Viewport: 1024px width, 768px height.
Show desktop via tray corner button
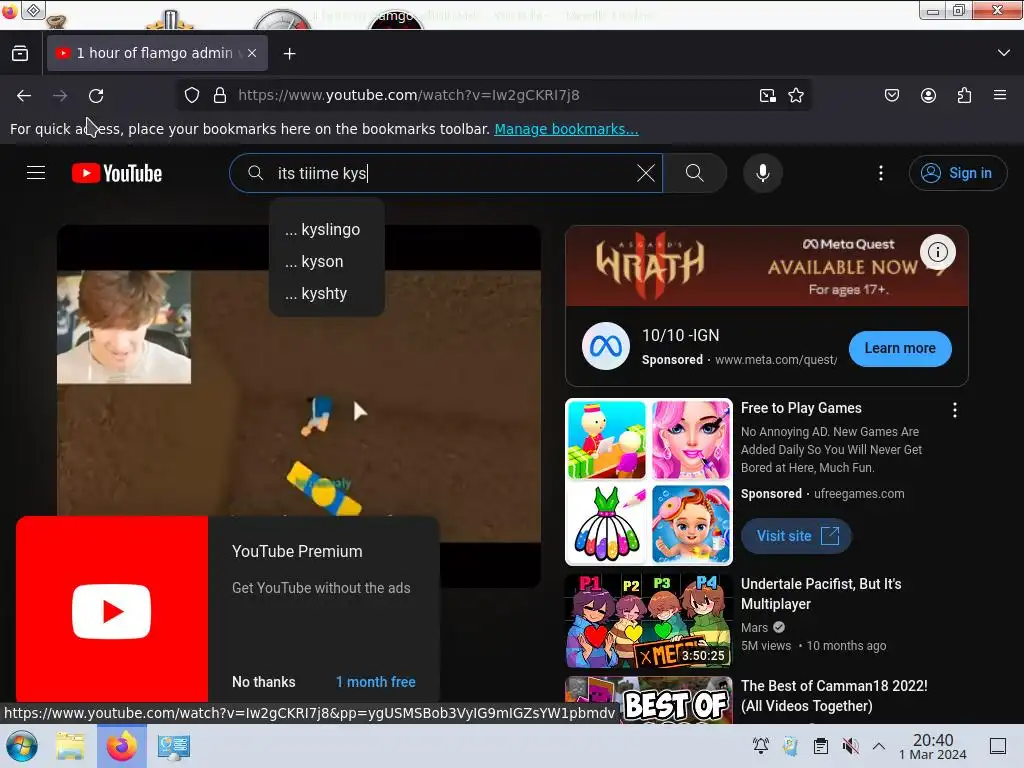click(x=998, y=746)
